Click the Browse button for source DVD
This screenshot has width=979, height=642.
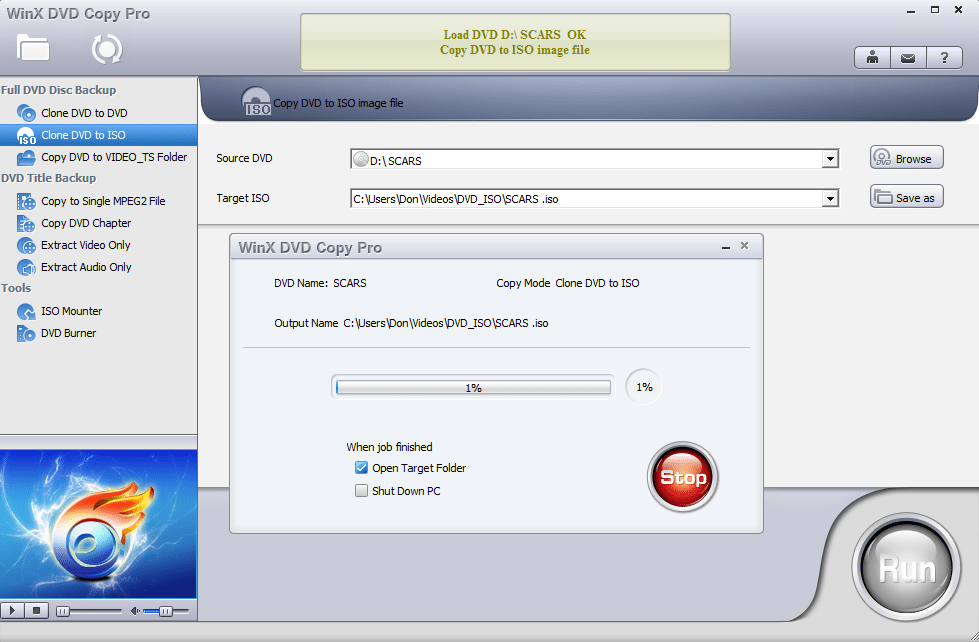pyautogui.click(x=907, y=158)
